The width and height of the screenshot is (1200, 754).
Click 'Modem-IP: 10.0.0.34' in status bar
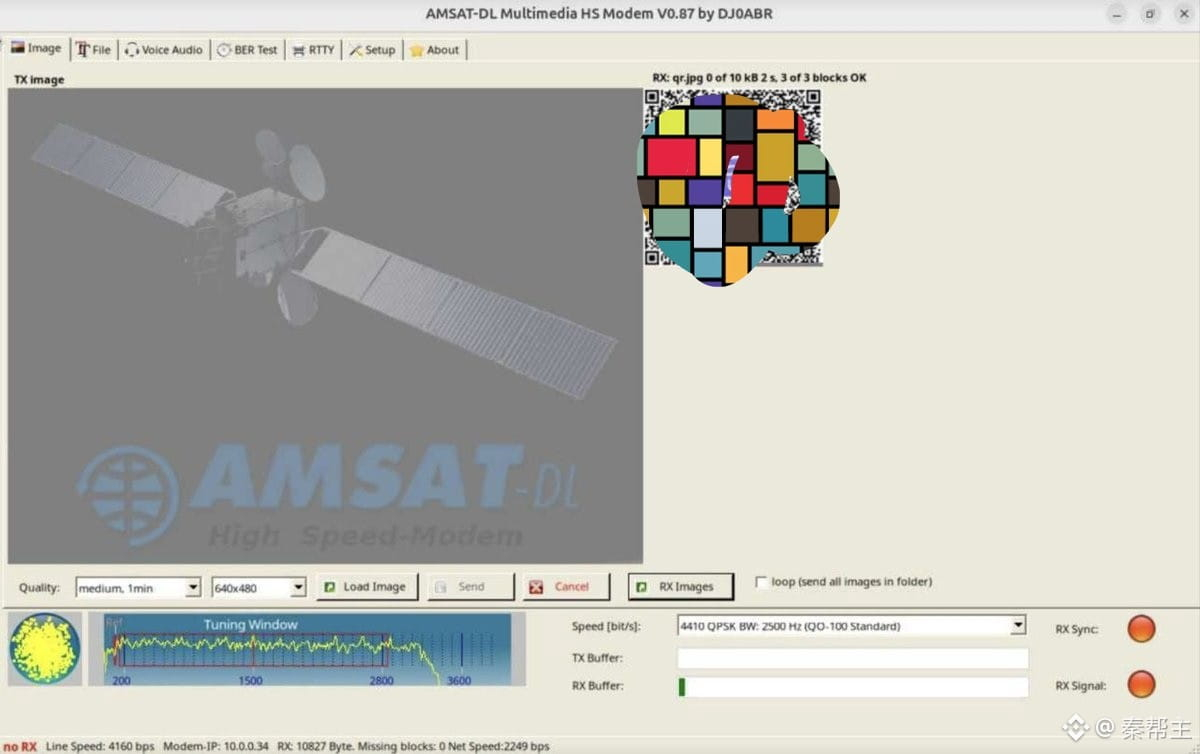[216, 746]
